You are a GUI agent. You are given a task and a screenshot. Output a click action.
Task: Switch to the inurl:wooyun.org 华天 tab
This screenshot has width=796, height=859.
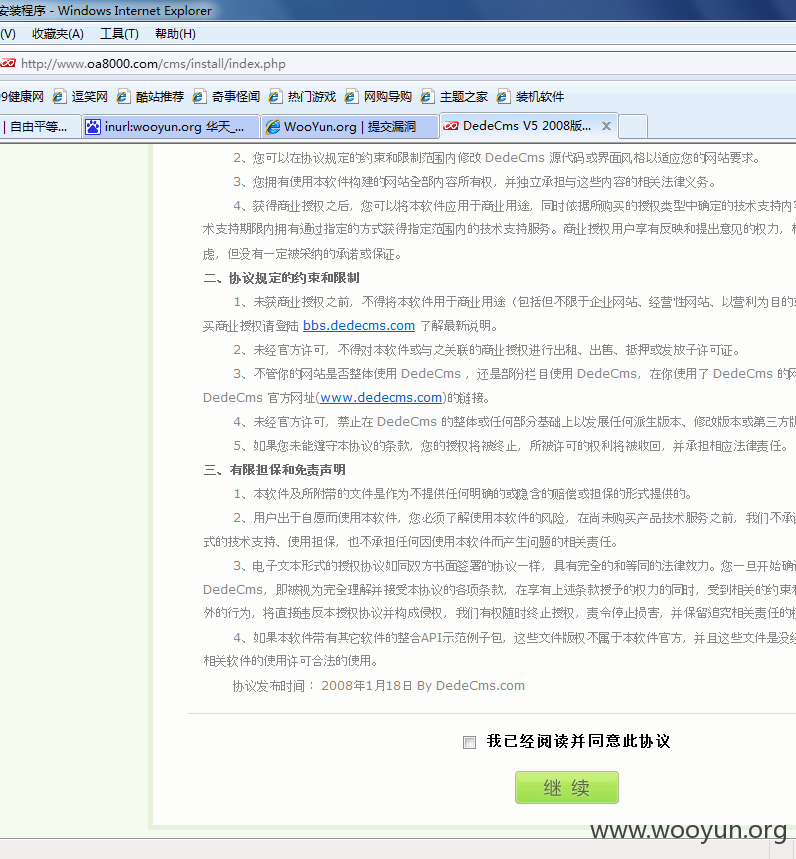171,127
